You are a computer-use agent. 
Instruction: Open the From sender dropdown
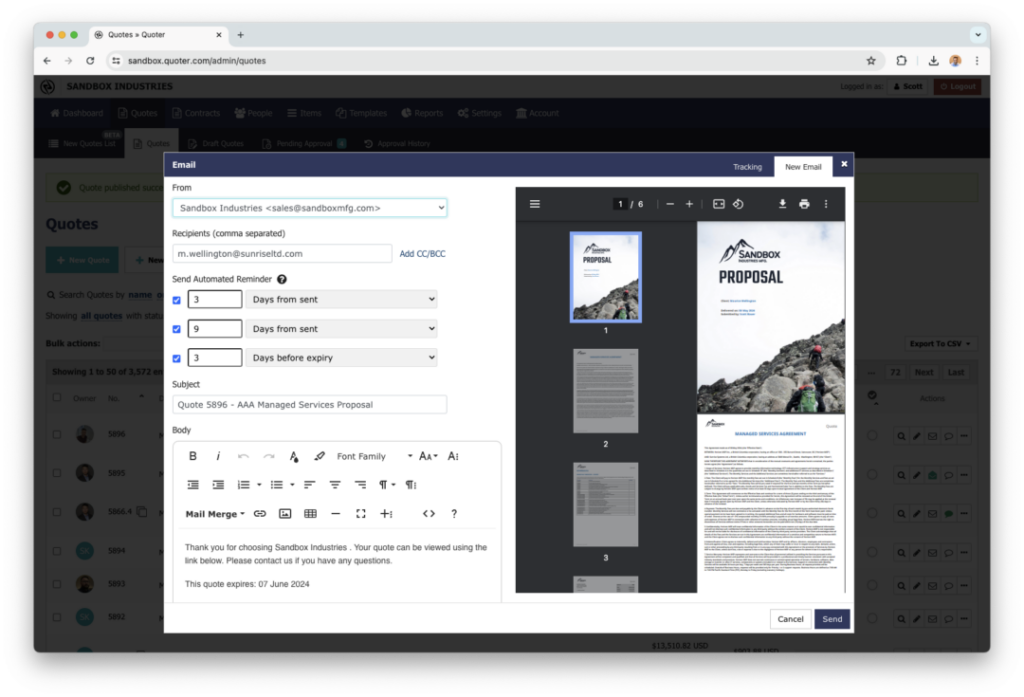pos(310,208)
